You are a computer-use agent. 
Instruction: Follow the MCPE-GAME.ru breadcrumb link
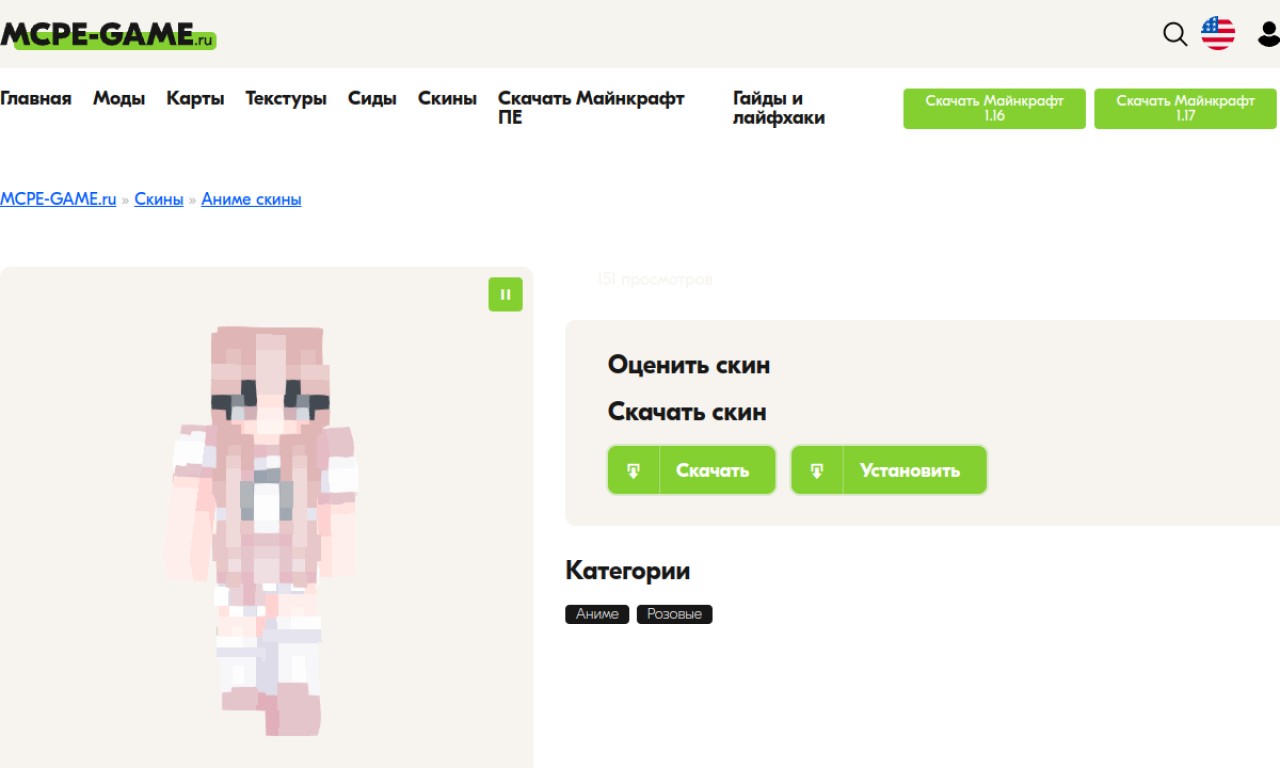point(58,199)
